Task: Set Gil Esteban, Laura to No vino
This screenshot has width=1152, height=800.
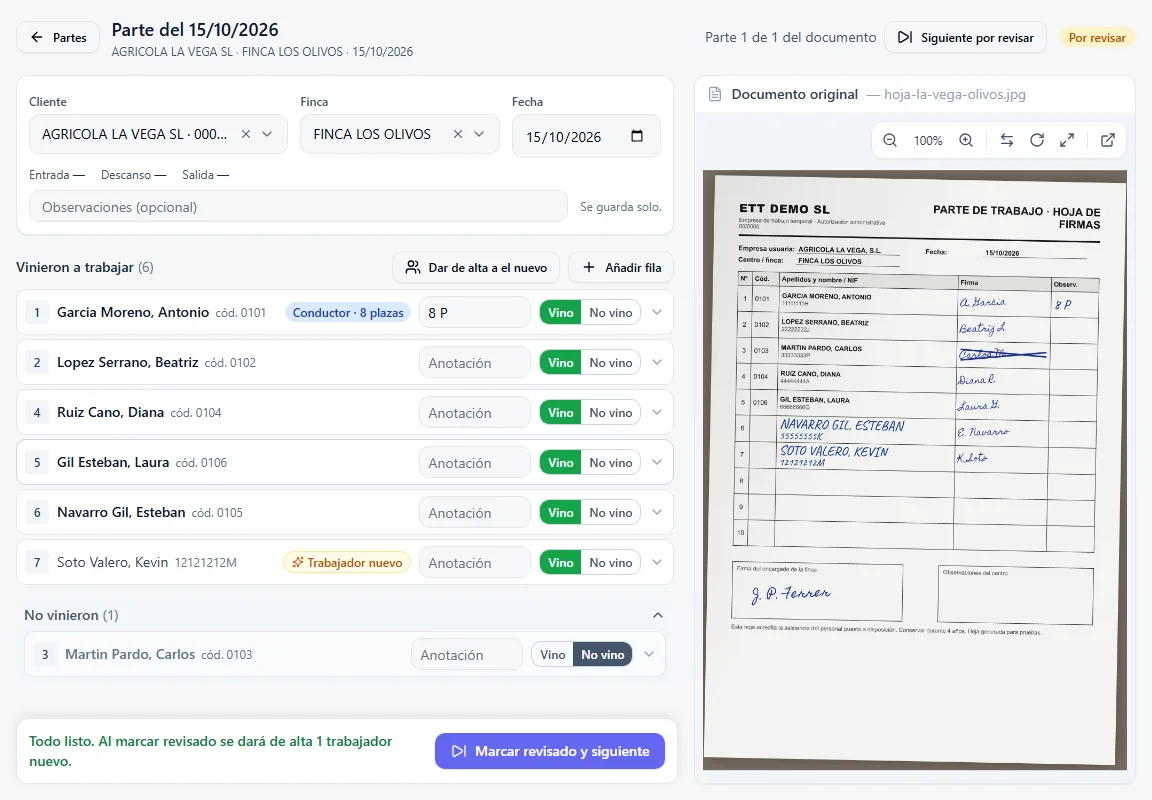Action: pos(611,462)
